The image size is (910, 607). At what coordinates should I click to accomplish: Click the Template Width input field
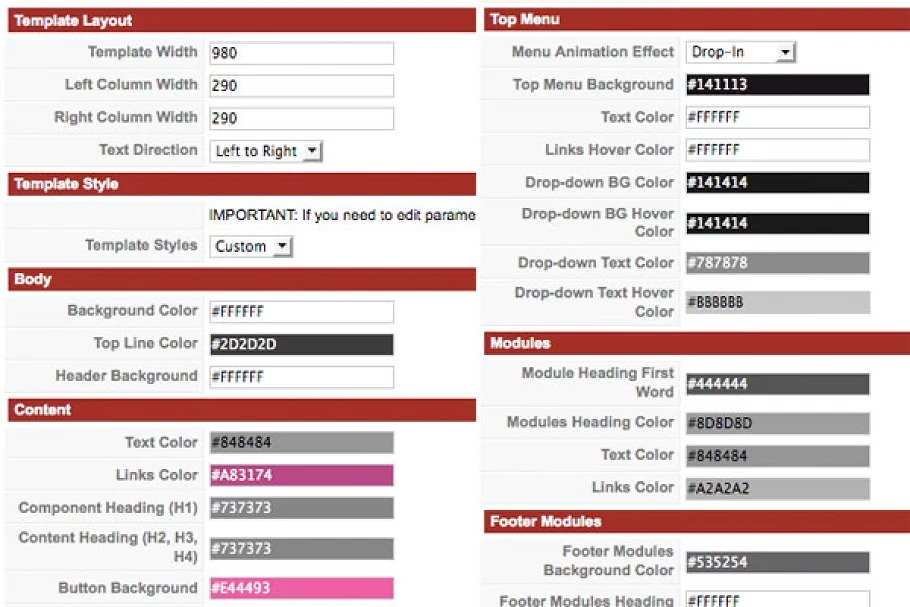coord(301,53)
